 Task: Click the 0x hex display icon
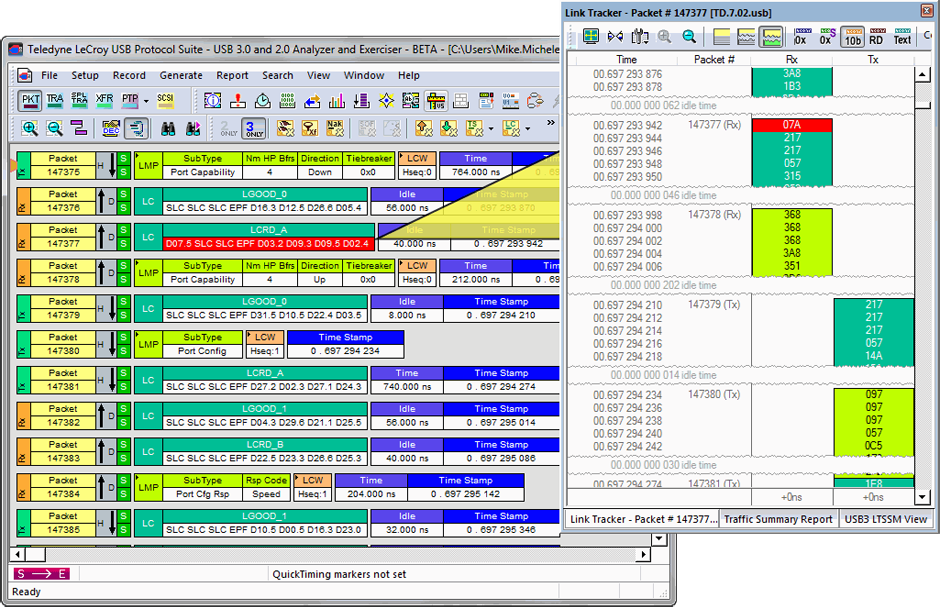click(x=801, y=37)
